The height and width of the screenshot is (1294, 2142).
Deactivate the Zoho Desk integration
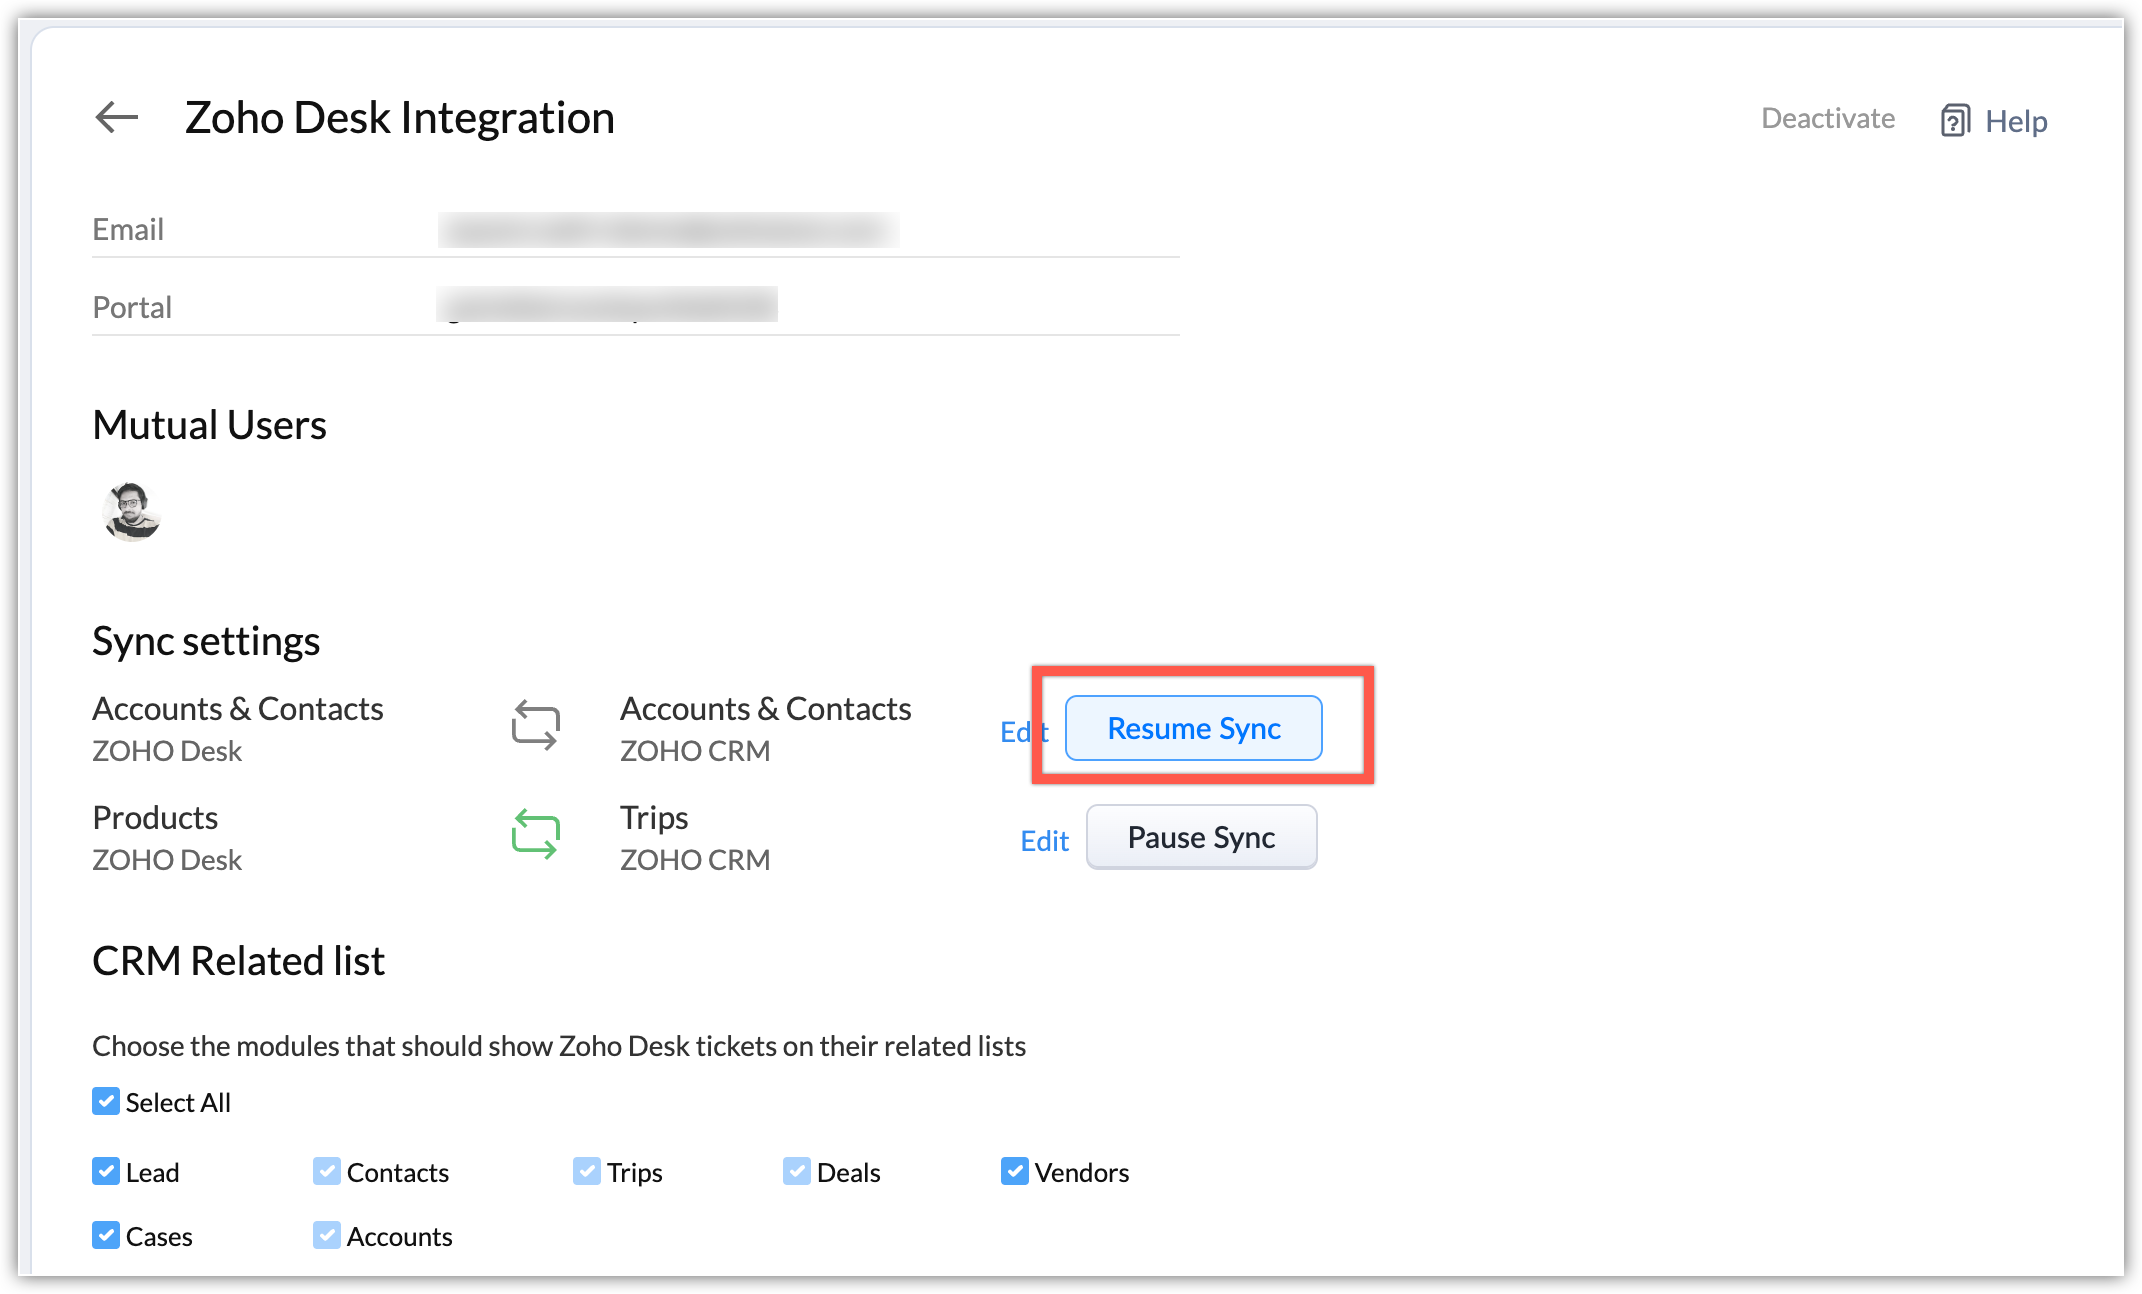click(x=1827, y=119)
